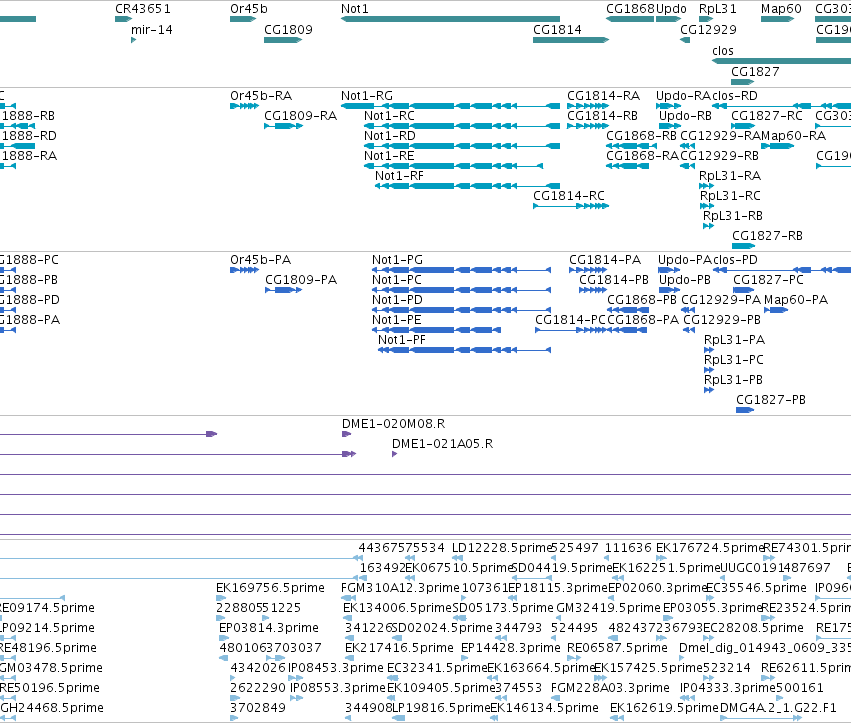Click protein CG1868-PB label
Image resolution: width=851 pixels, height=723 pixels.
[642, 300]
